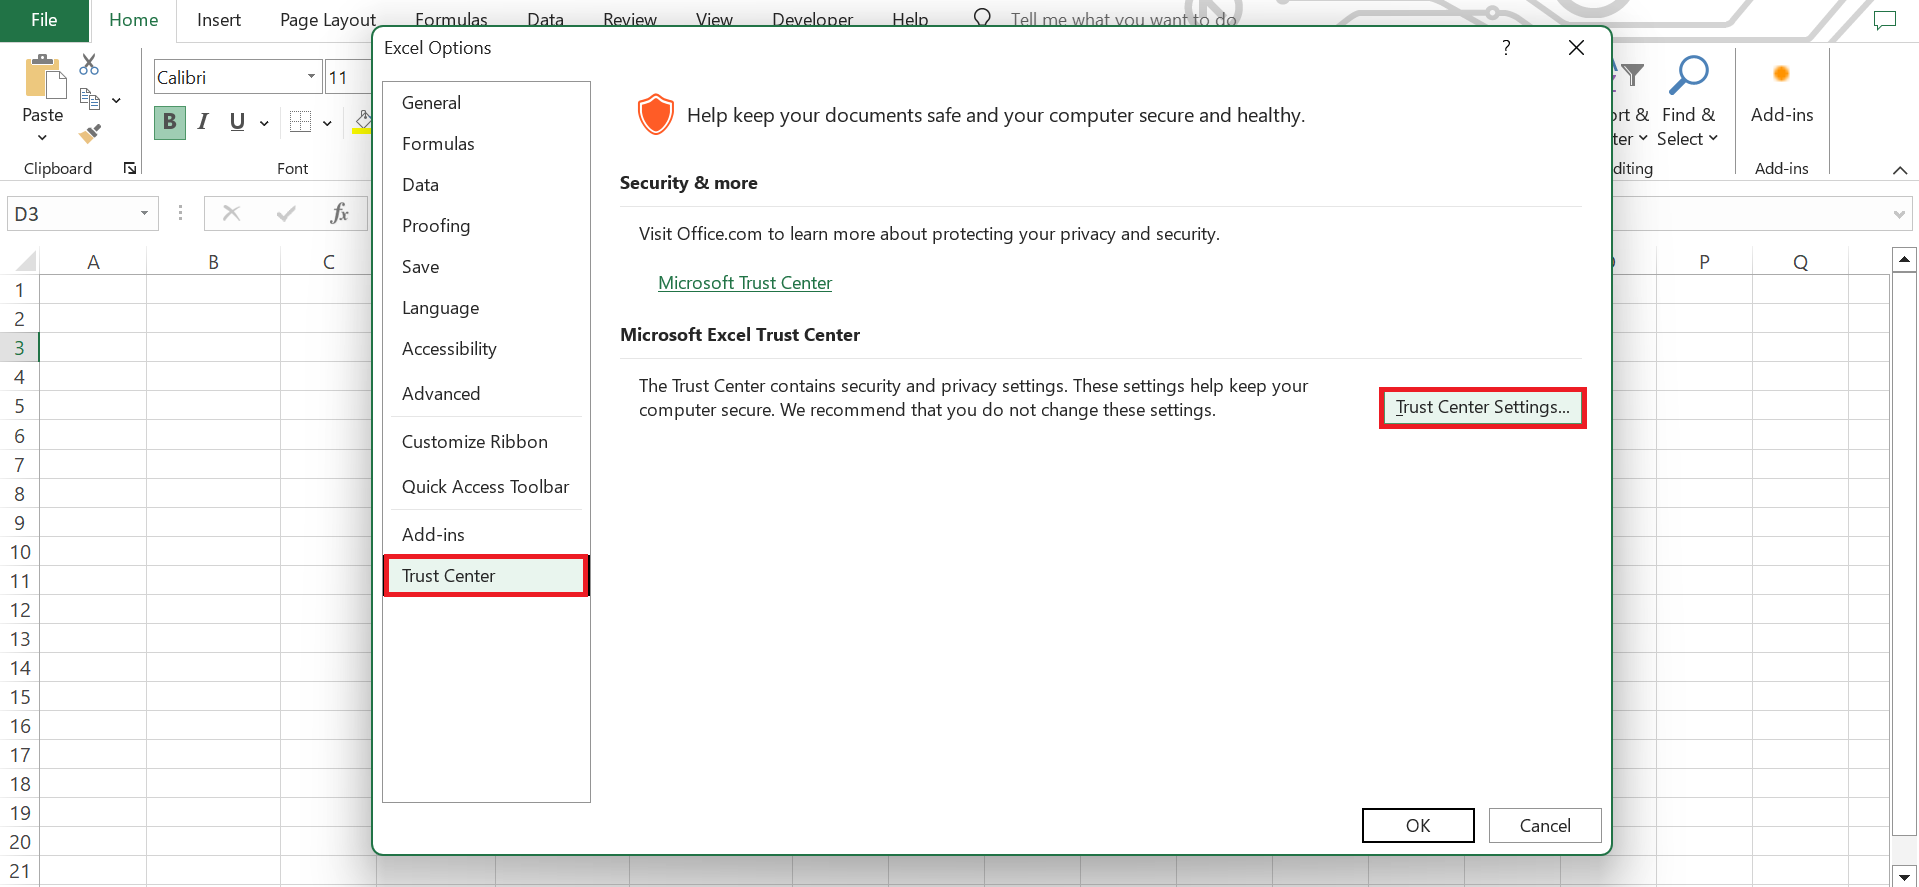Click the Copy icon in Clipboard group
Image resolution: width=1919 pixels, height=887 pixels.
click(90, 99)
